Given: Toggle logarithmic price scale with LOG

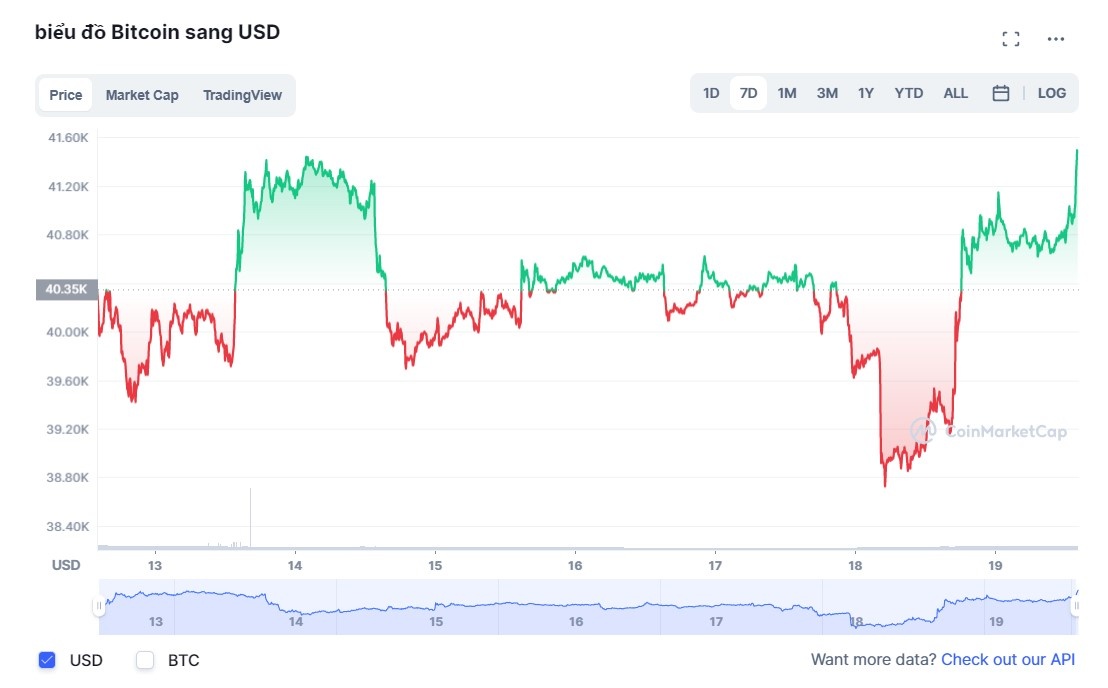Looking at the screenshot, I should (x=1051, y=92).
